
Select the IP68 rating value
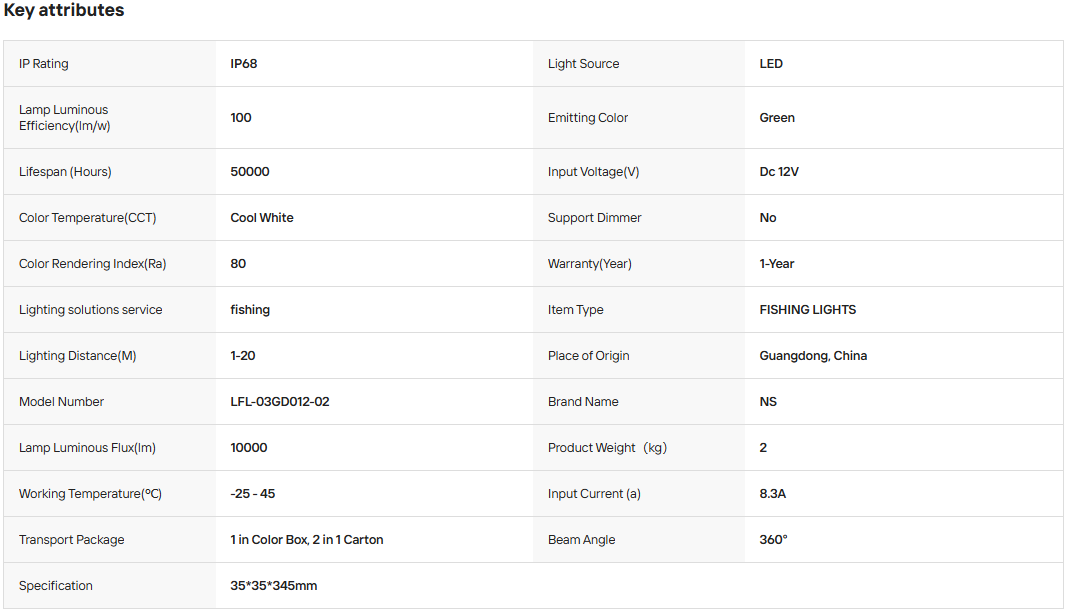[243, 64]
